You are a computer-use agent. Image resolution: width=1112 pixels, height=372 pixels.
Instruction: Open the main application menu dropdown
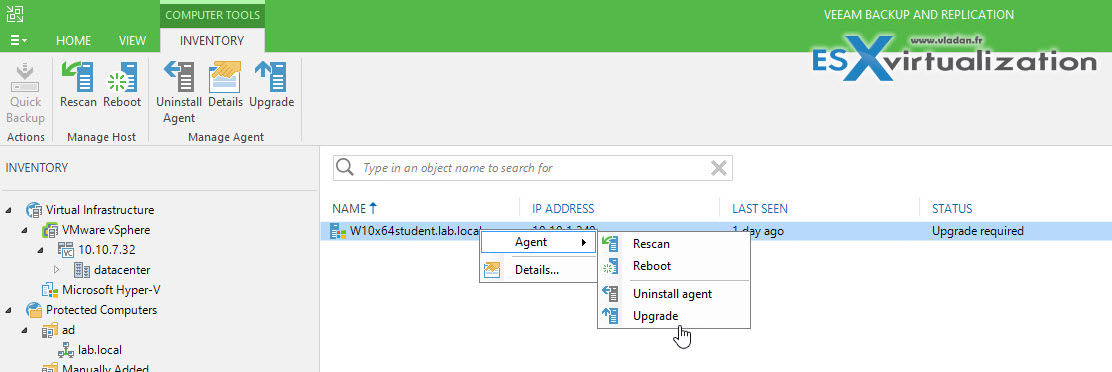19,40
